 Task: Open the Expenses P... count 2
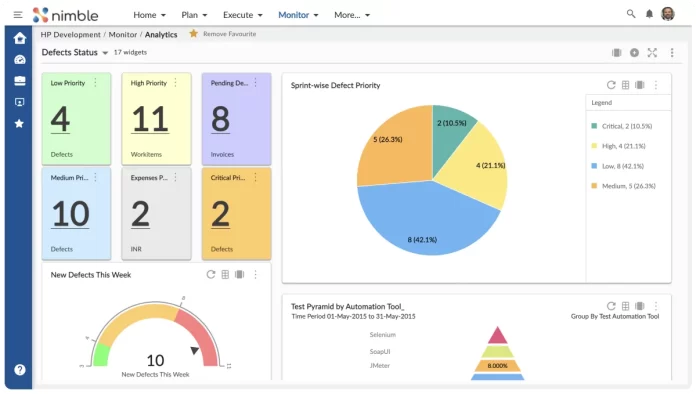140,214
